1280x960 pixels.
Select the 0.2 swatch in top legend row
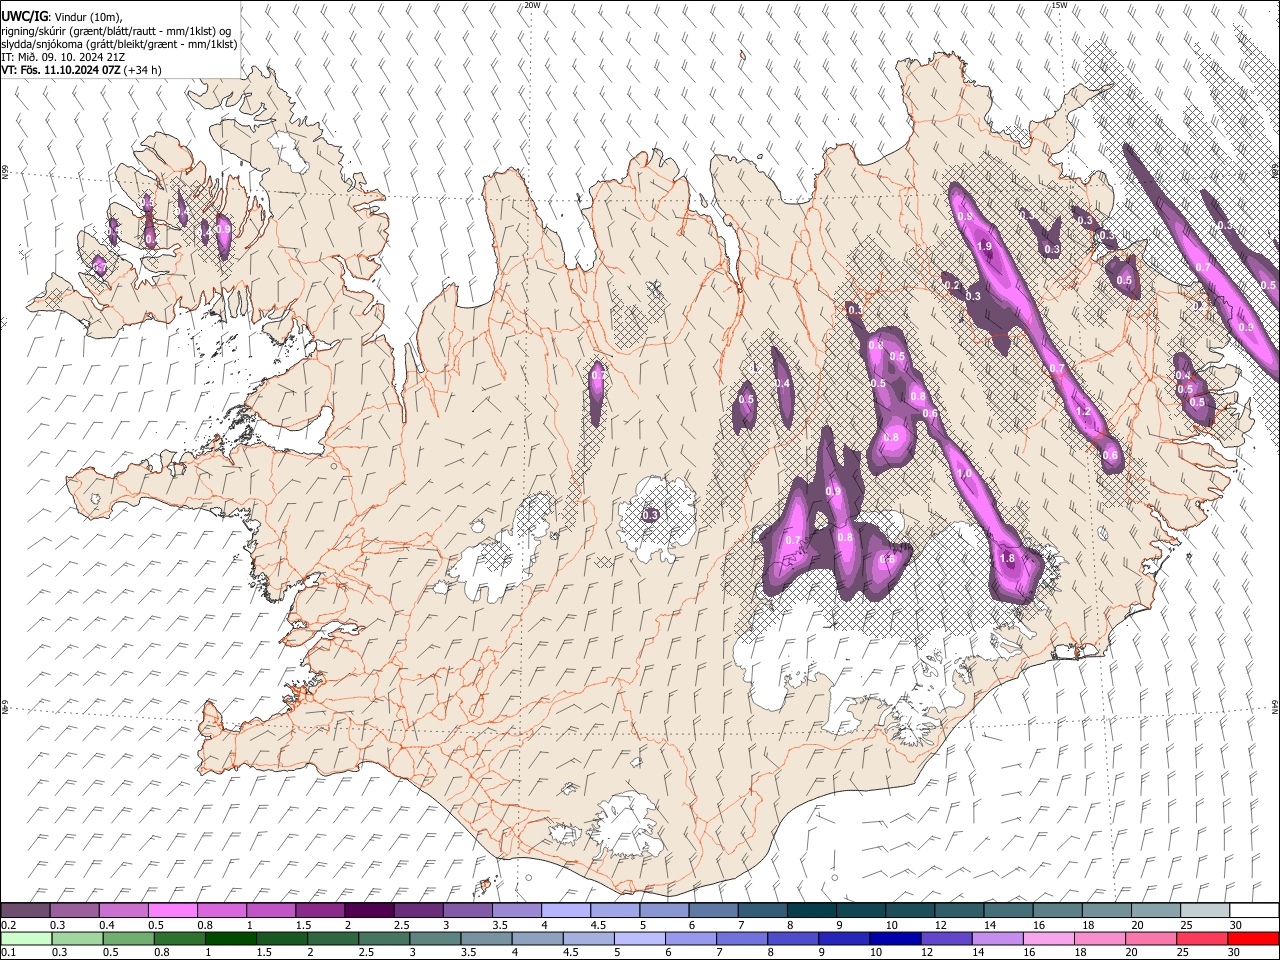pyautogui.click(x=25, y=911)
